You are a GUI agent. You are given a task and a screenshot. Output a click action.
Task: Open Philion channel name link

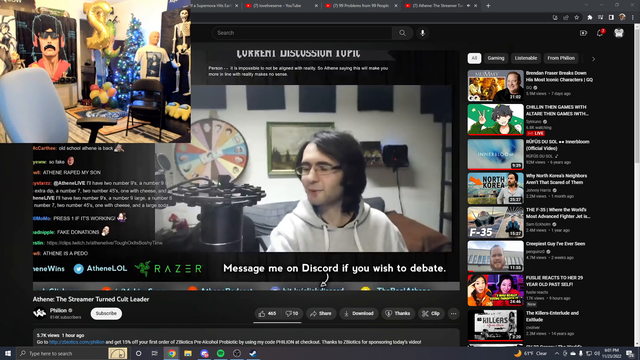point(58,311)
